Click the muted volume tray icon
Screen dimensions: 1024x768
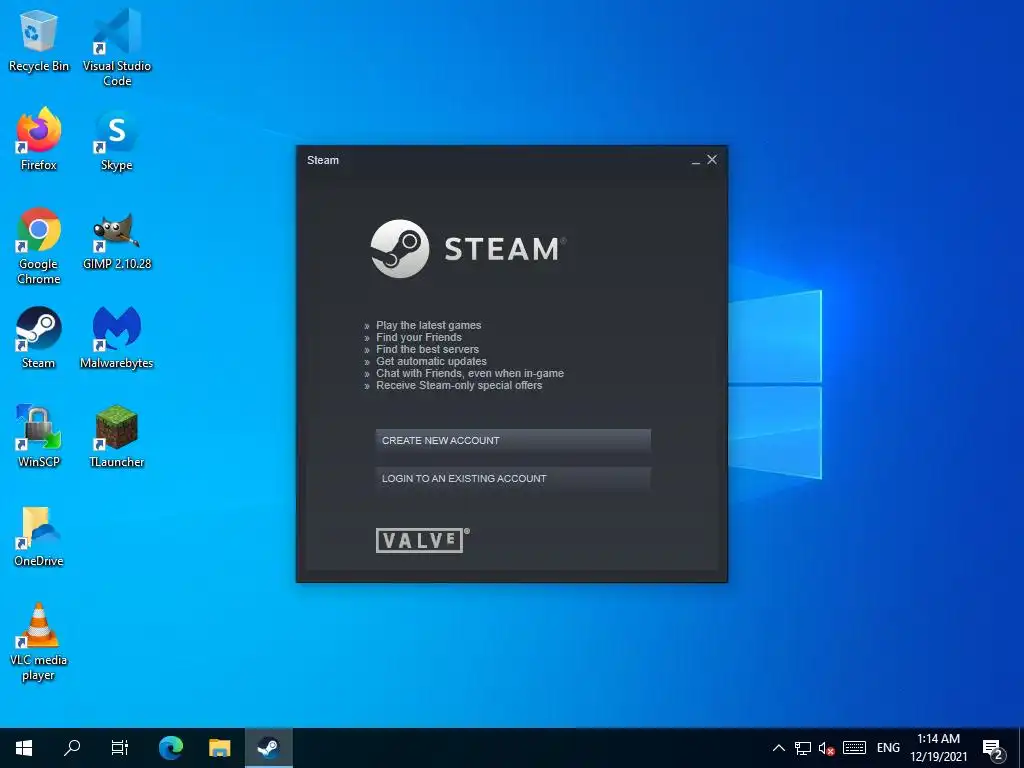(x=827, y=748)
